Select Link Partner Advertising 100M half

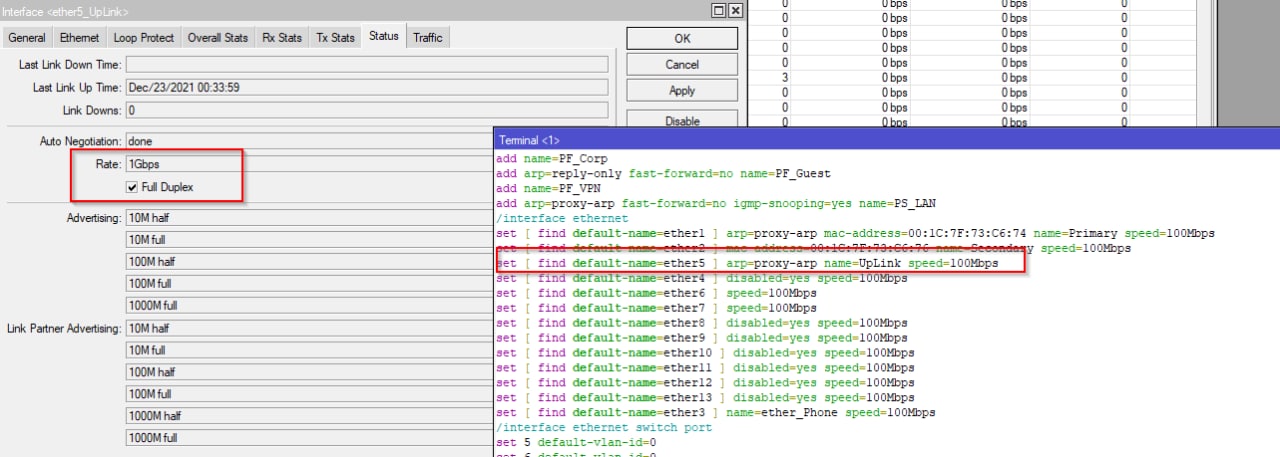(x=309, y=373)
